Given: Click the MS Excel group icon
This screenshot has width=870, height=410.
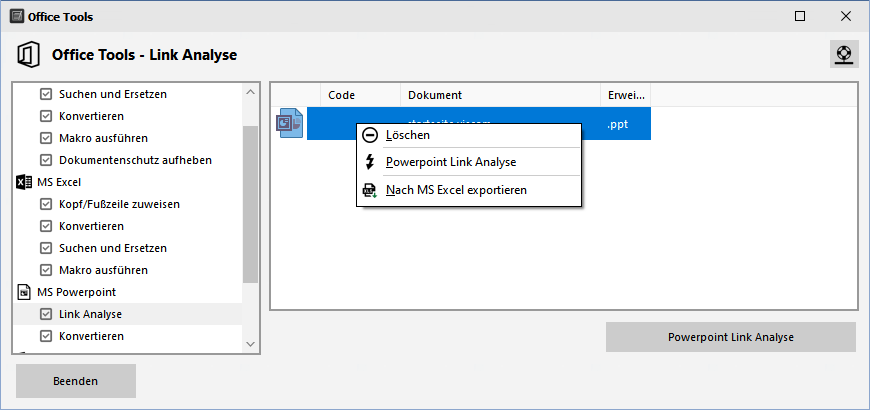Looking at the screenshot, I should [24, 182].
